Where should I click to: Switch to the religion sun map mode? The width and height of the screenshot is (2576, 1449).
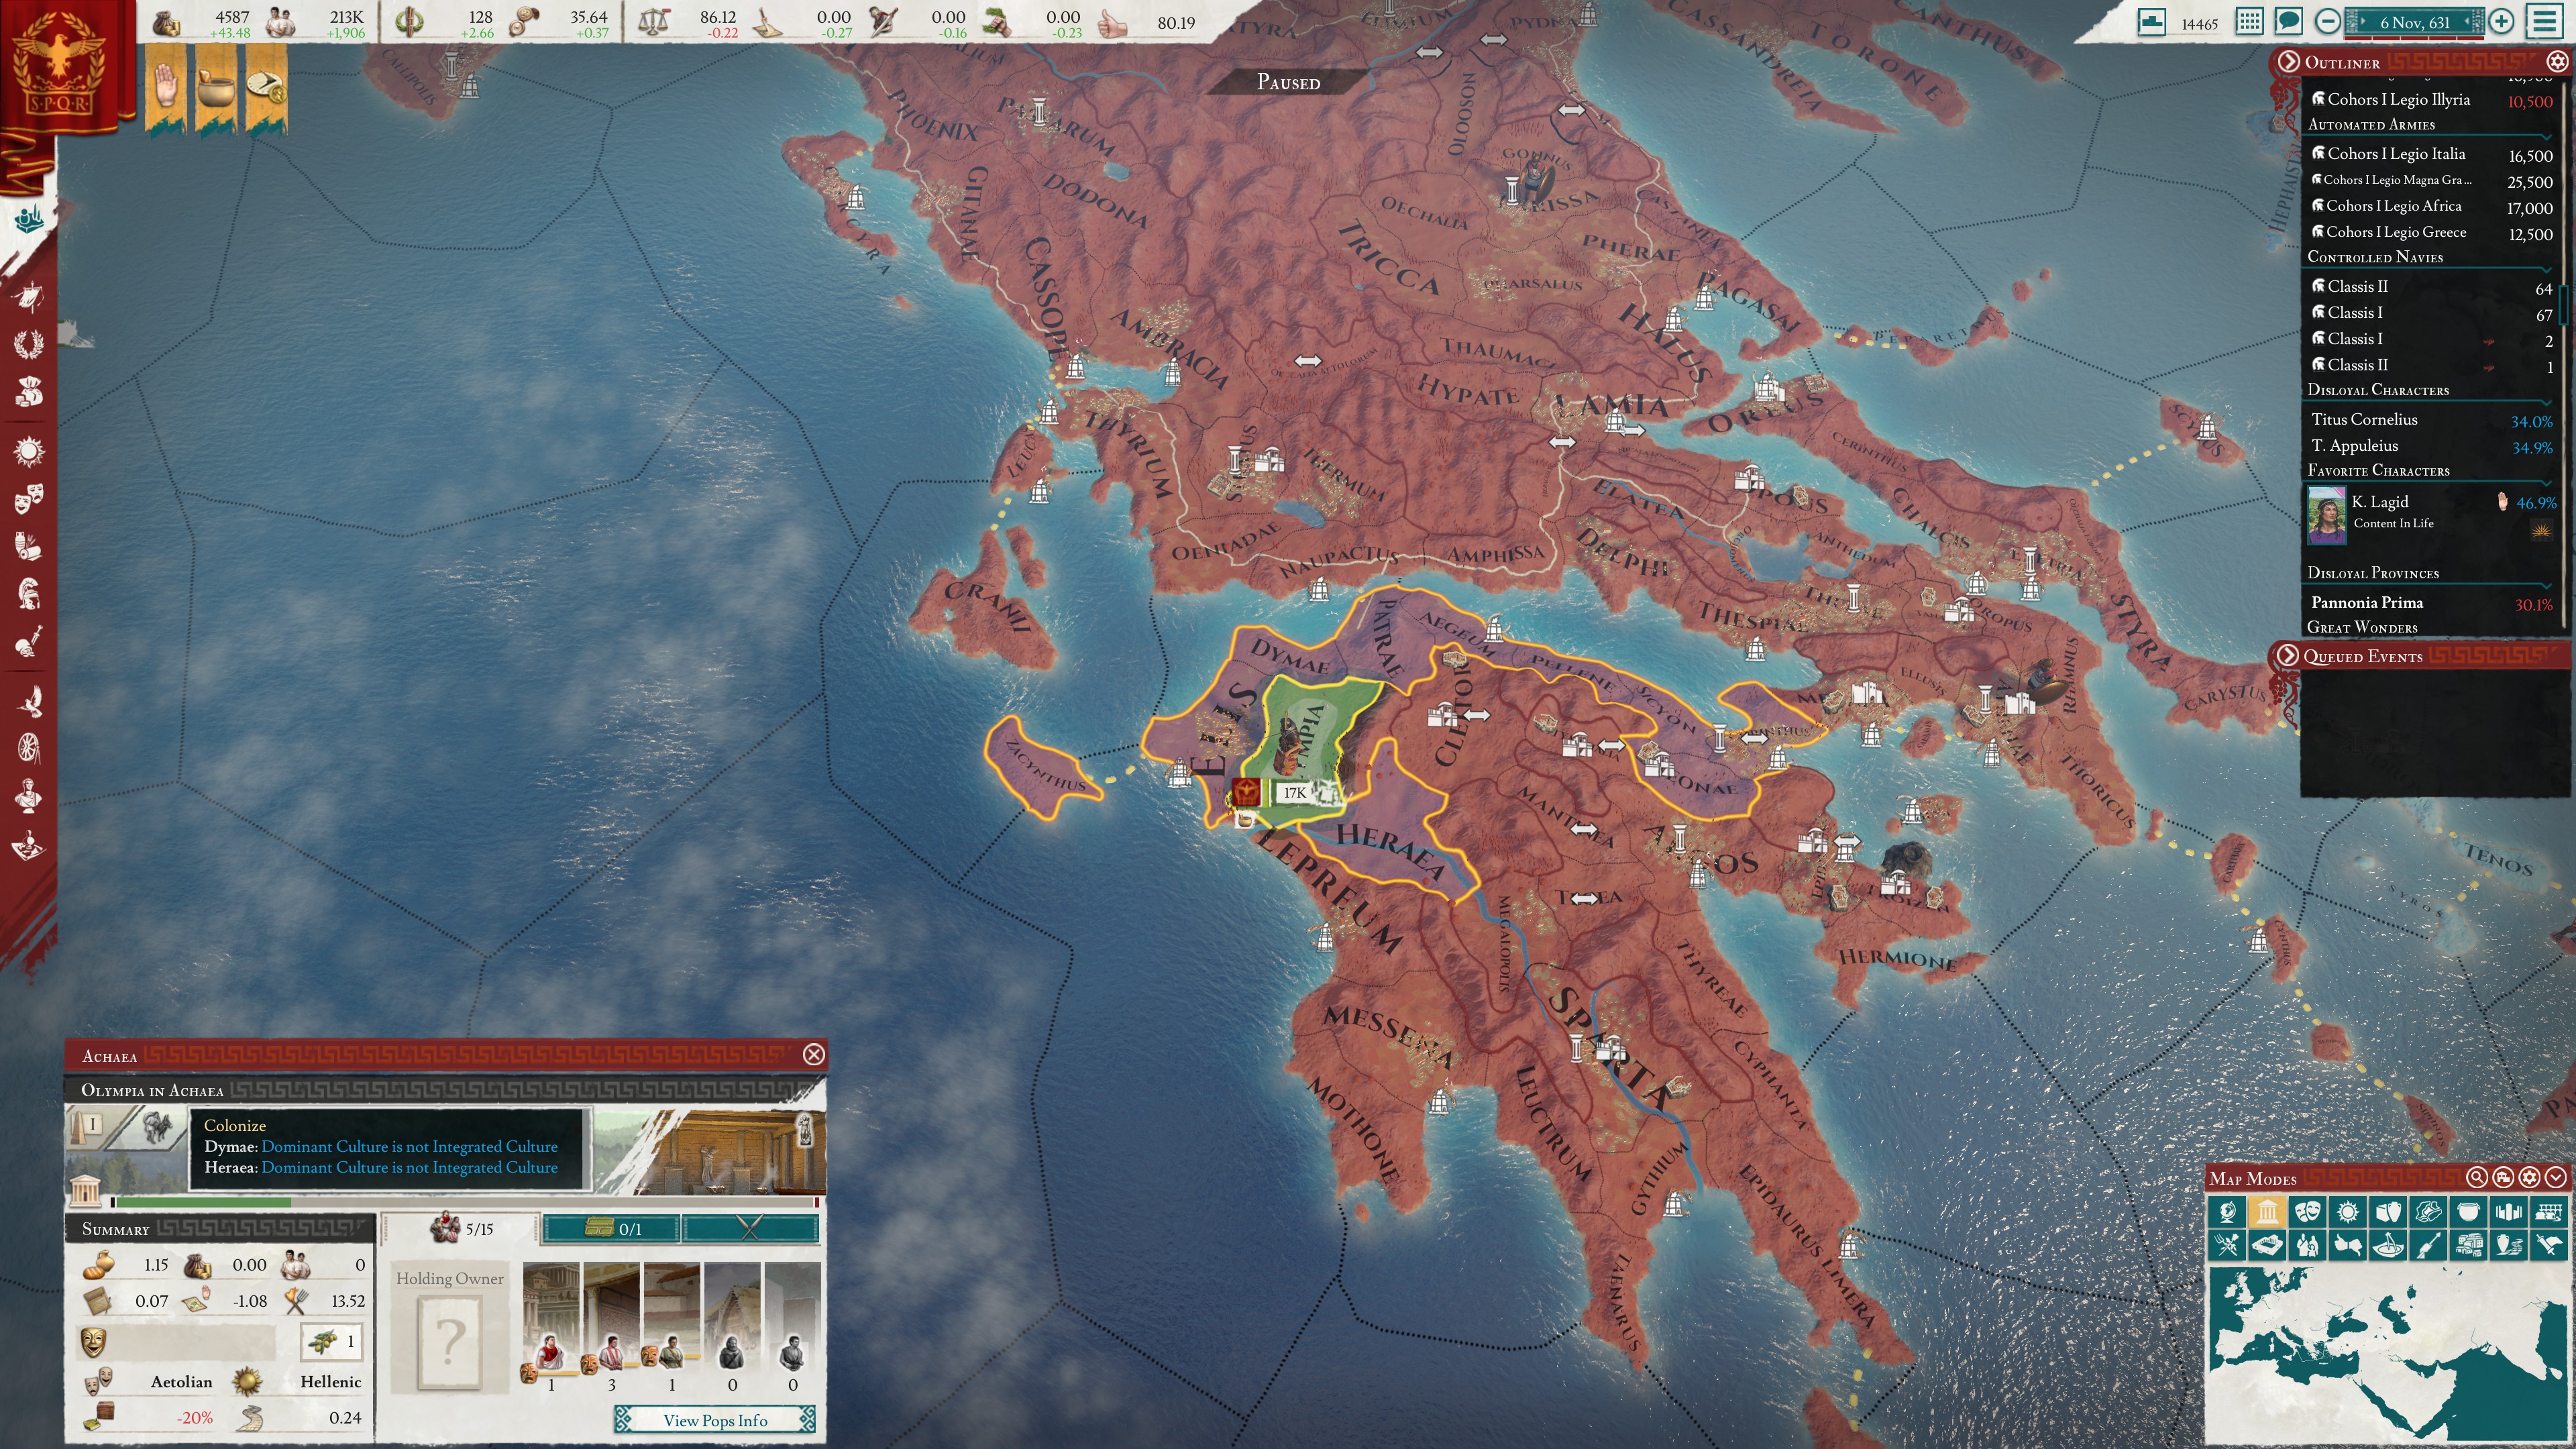coord(2347,1212)
